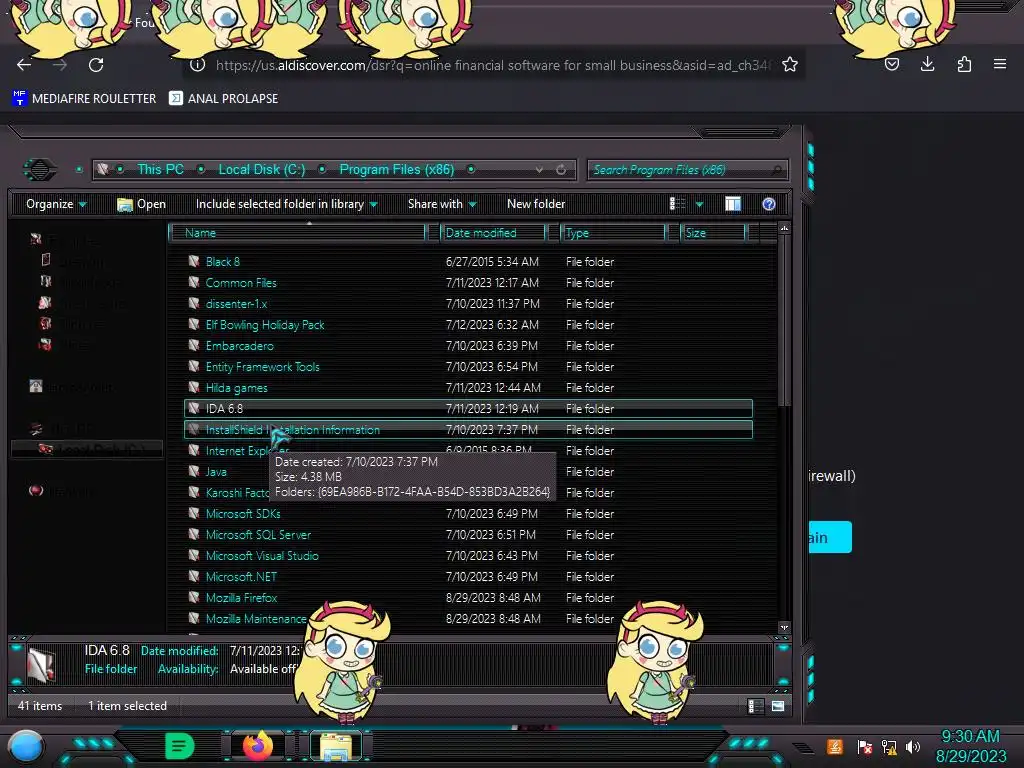Sort by the Size column header
The height and width of the screenshot is (768, 1024).
coord(714,232)
